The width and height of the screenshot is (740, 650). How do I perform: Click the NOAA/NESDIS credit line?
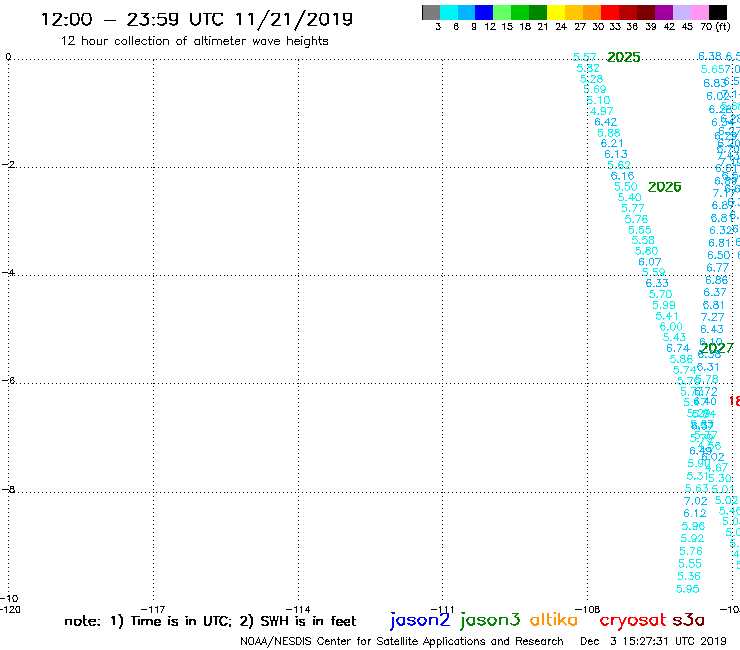(402, 641)
